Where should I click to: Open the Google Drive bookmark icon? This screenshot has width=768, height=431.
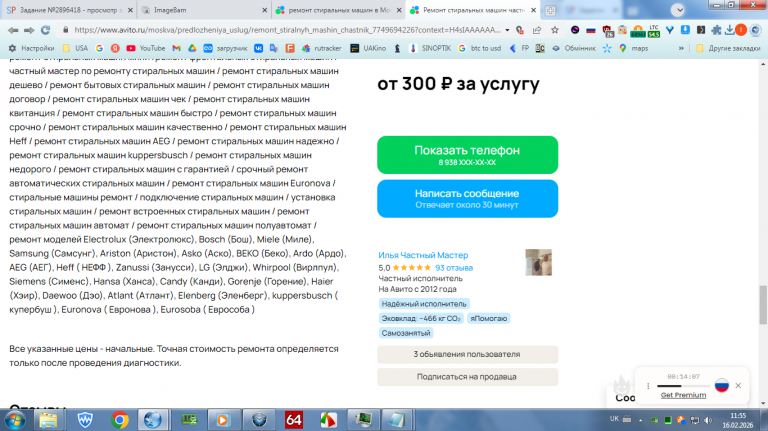tap(192, 48)
